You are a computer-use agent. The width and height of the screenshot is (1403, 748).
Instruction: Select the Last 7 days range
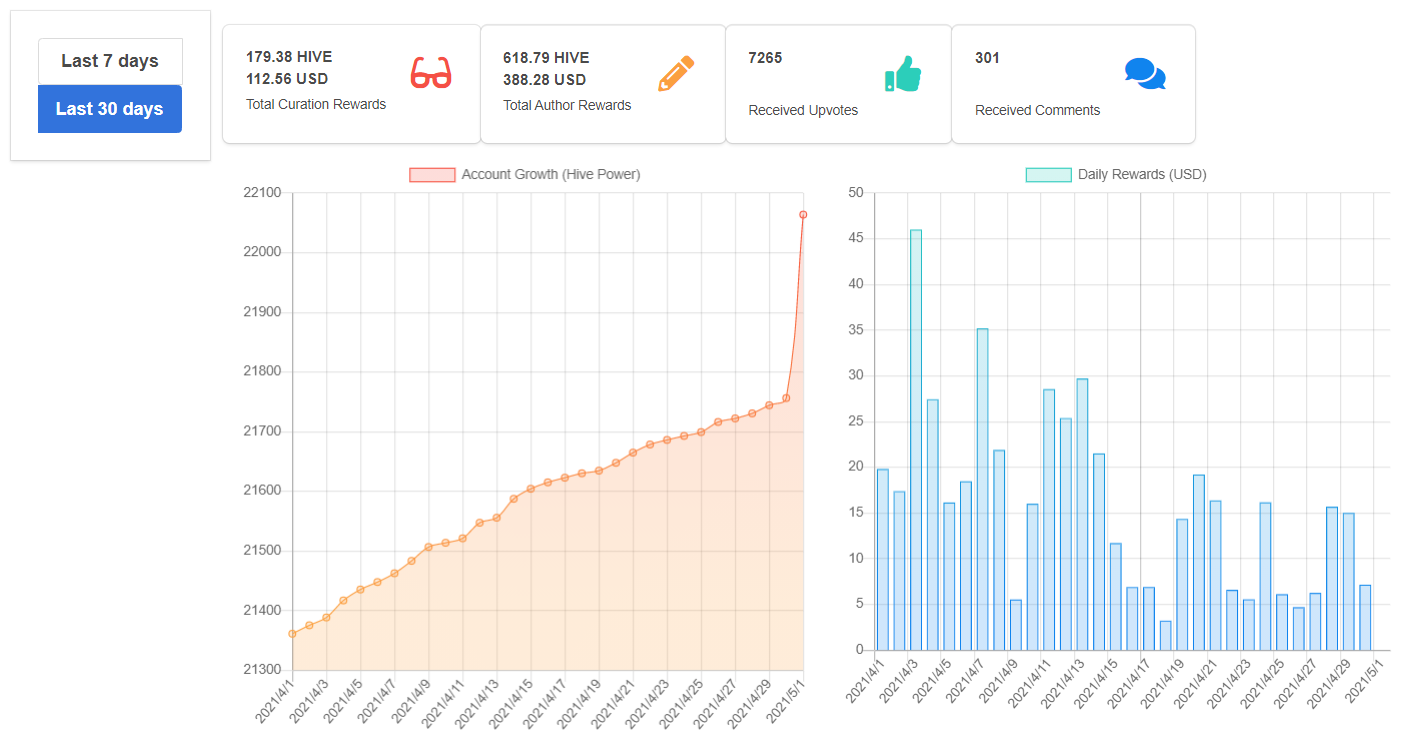click(x=110, y=61)
